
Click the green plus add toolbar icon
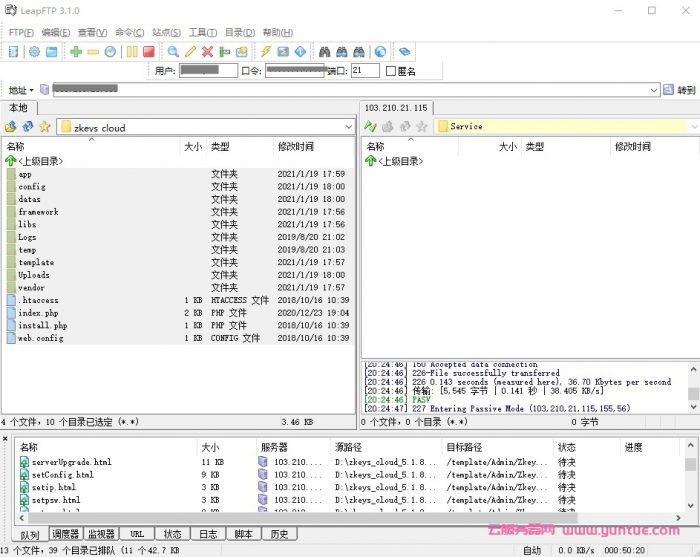[76, 51]
